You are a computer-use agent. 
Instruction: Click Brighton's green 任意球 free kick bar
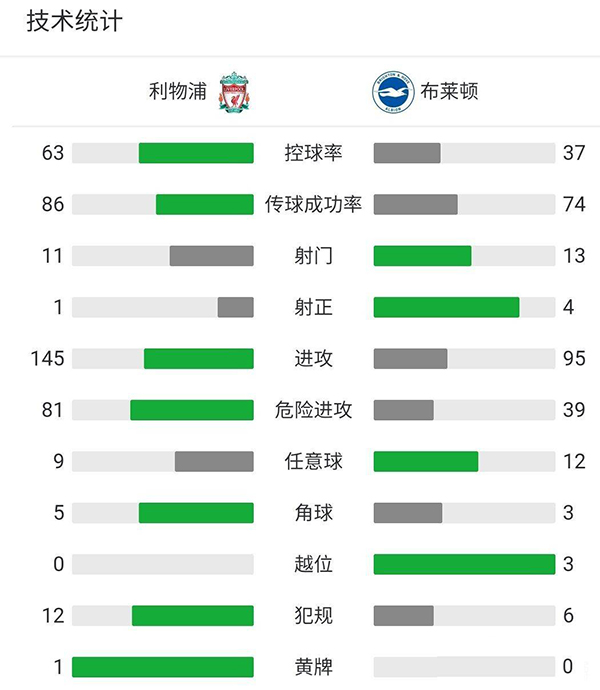point(426,461)
